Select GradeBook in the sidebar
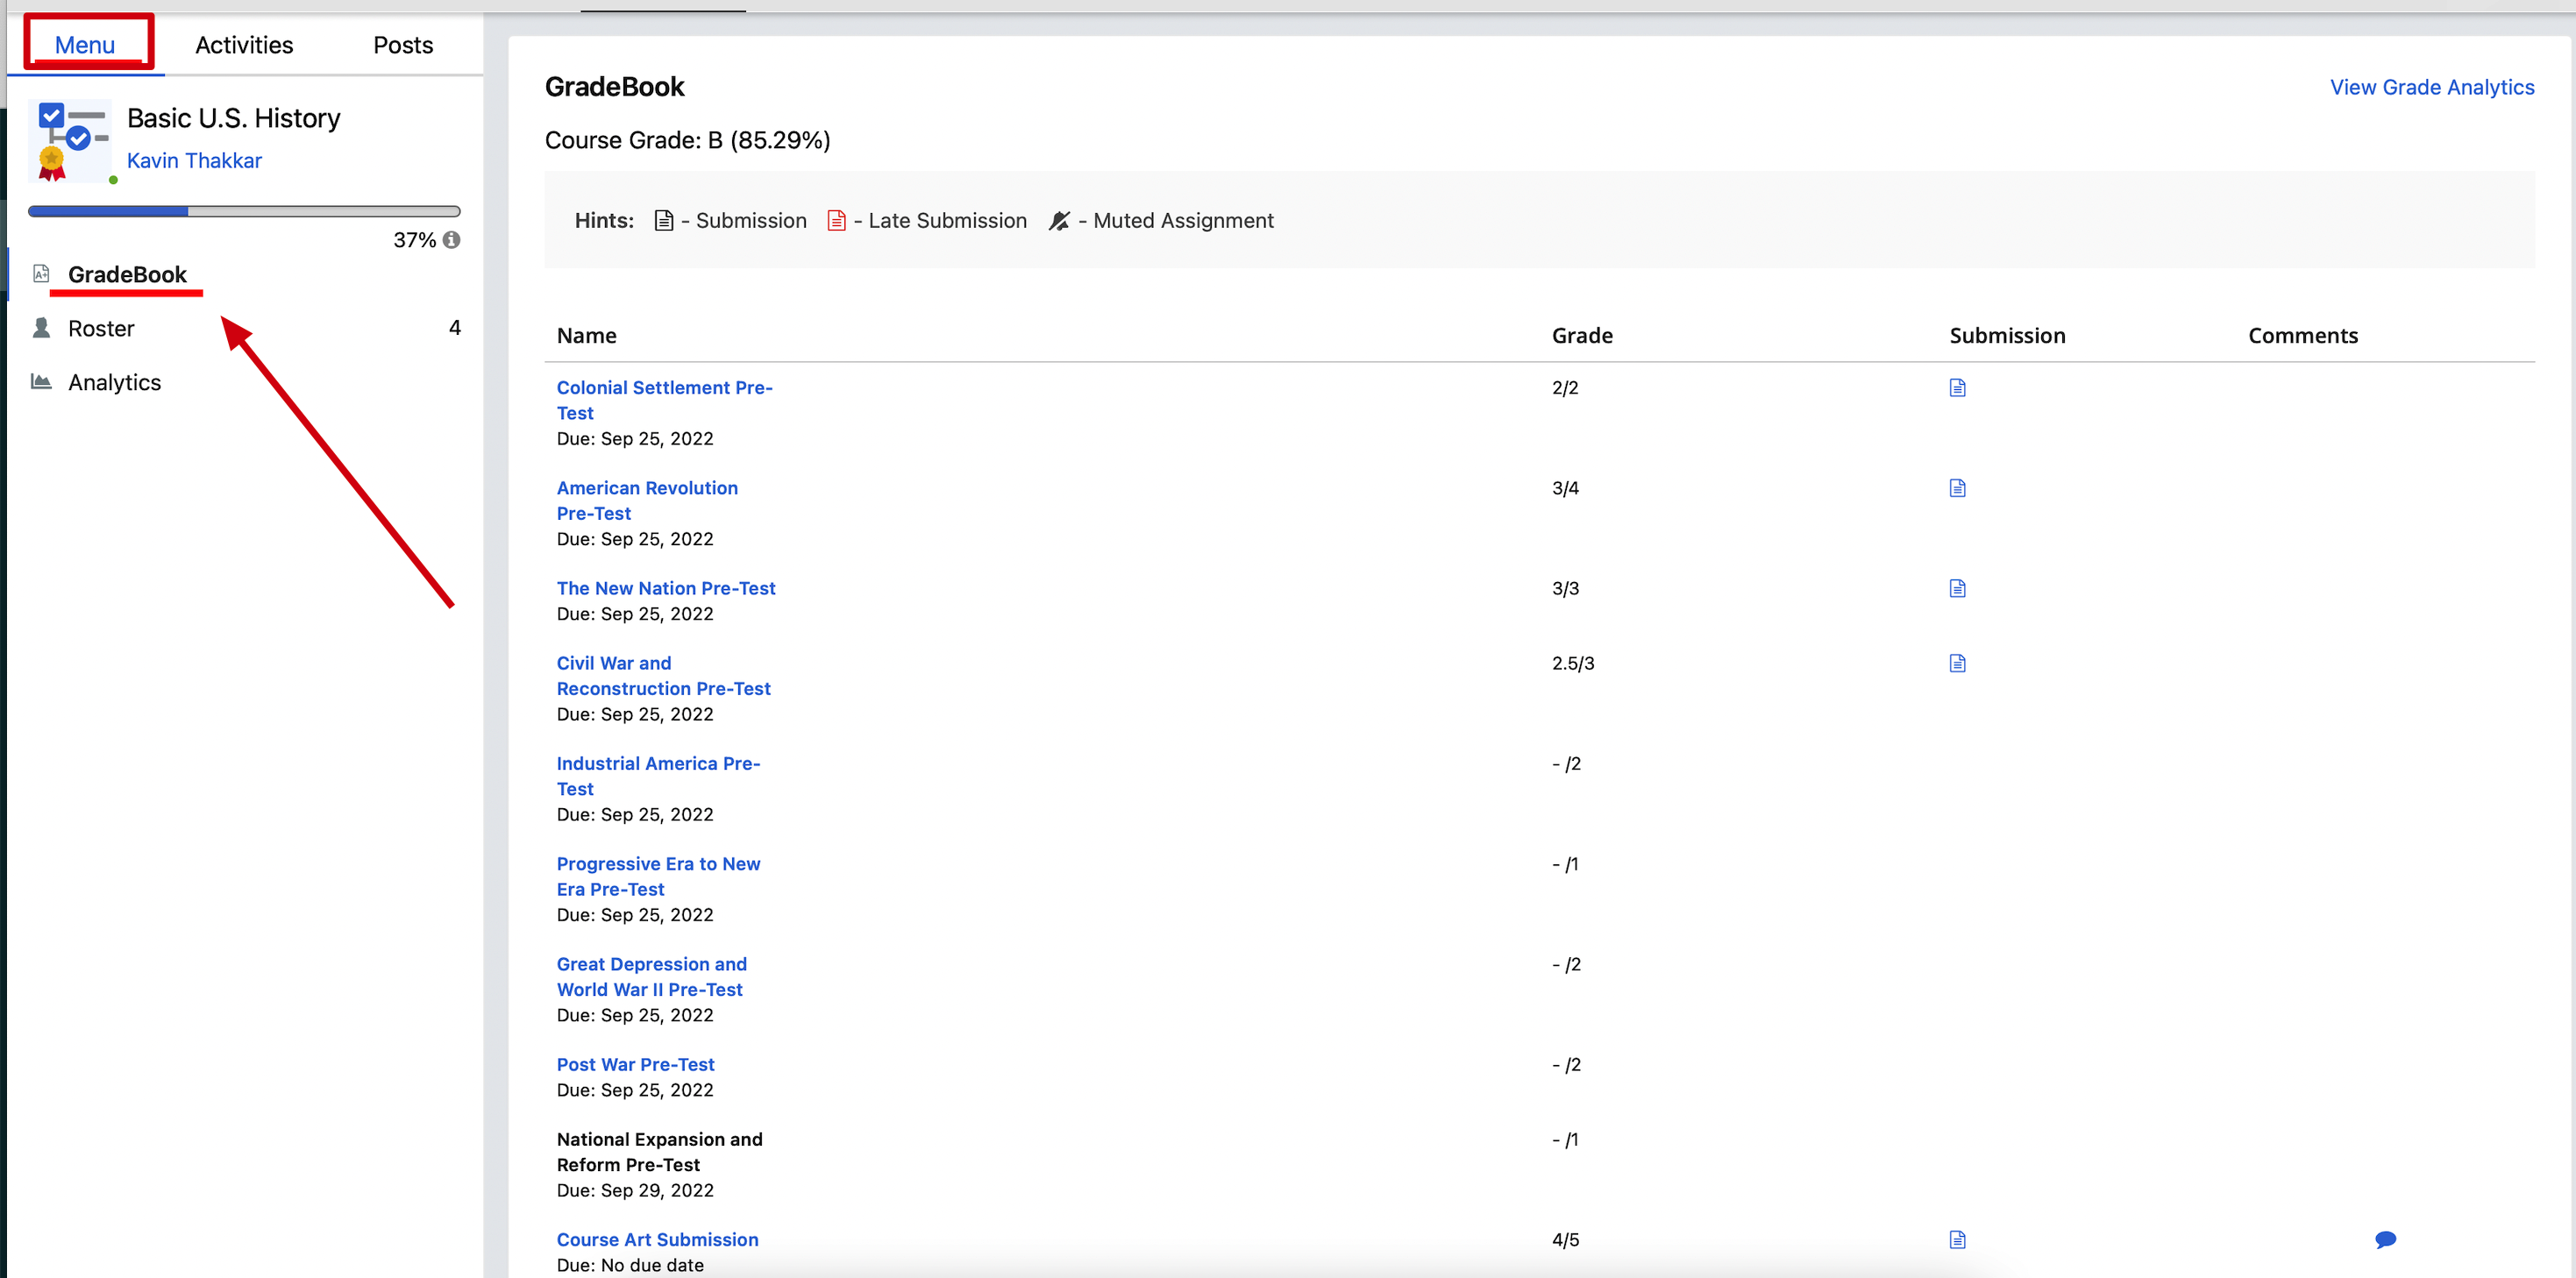This screenshot has width=2576, height=1278. [127, 275]
